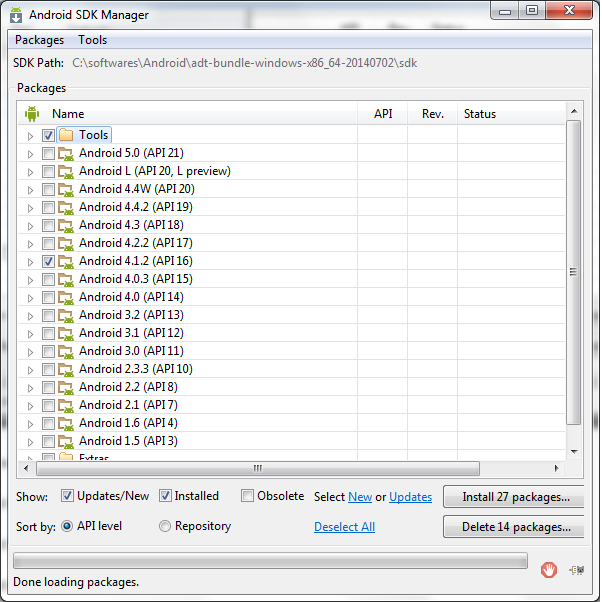Check the Android 2.2 (API 8) checkbox

pyautogui.click(x=48, y=387)
